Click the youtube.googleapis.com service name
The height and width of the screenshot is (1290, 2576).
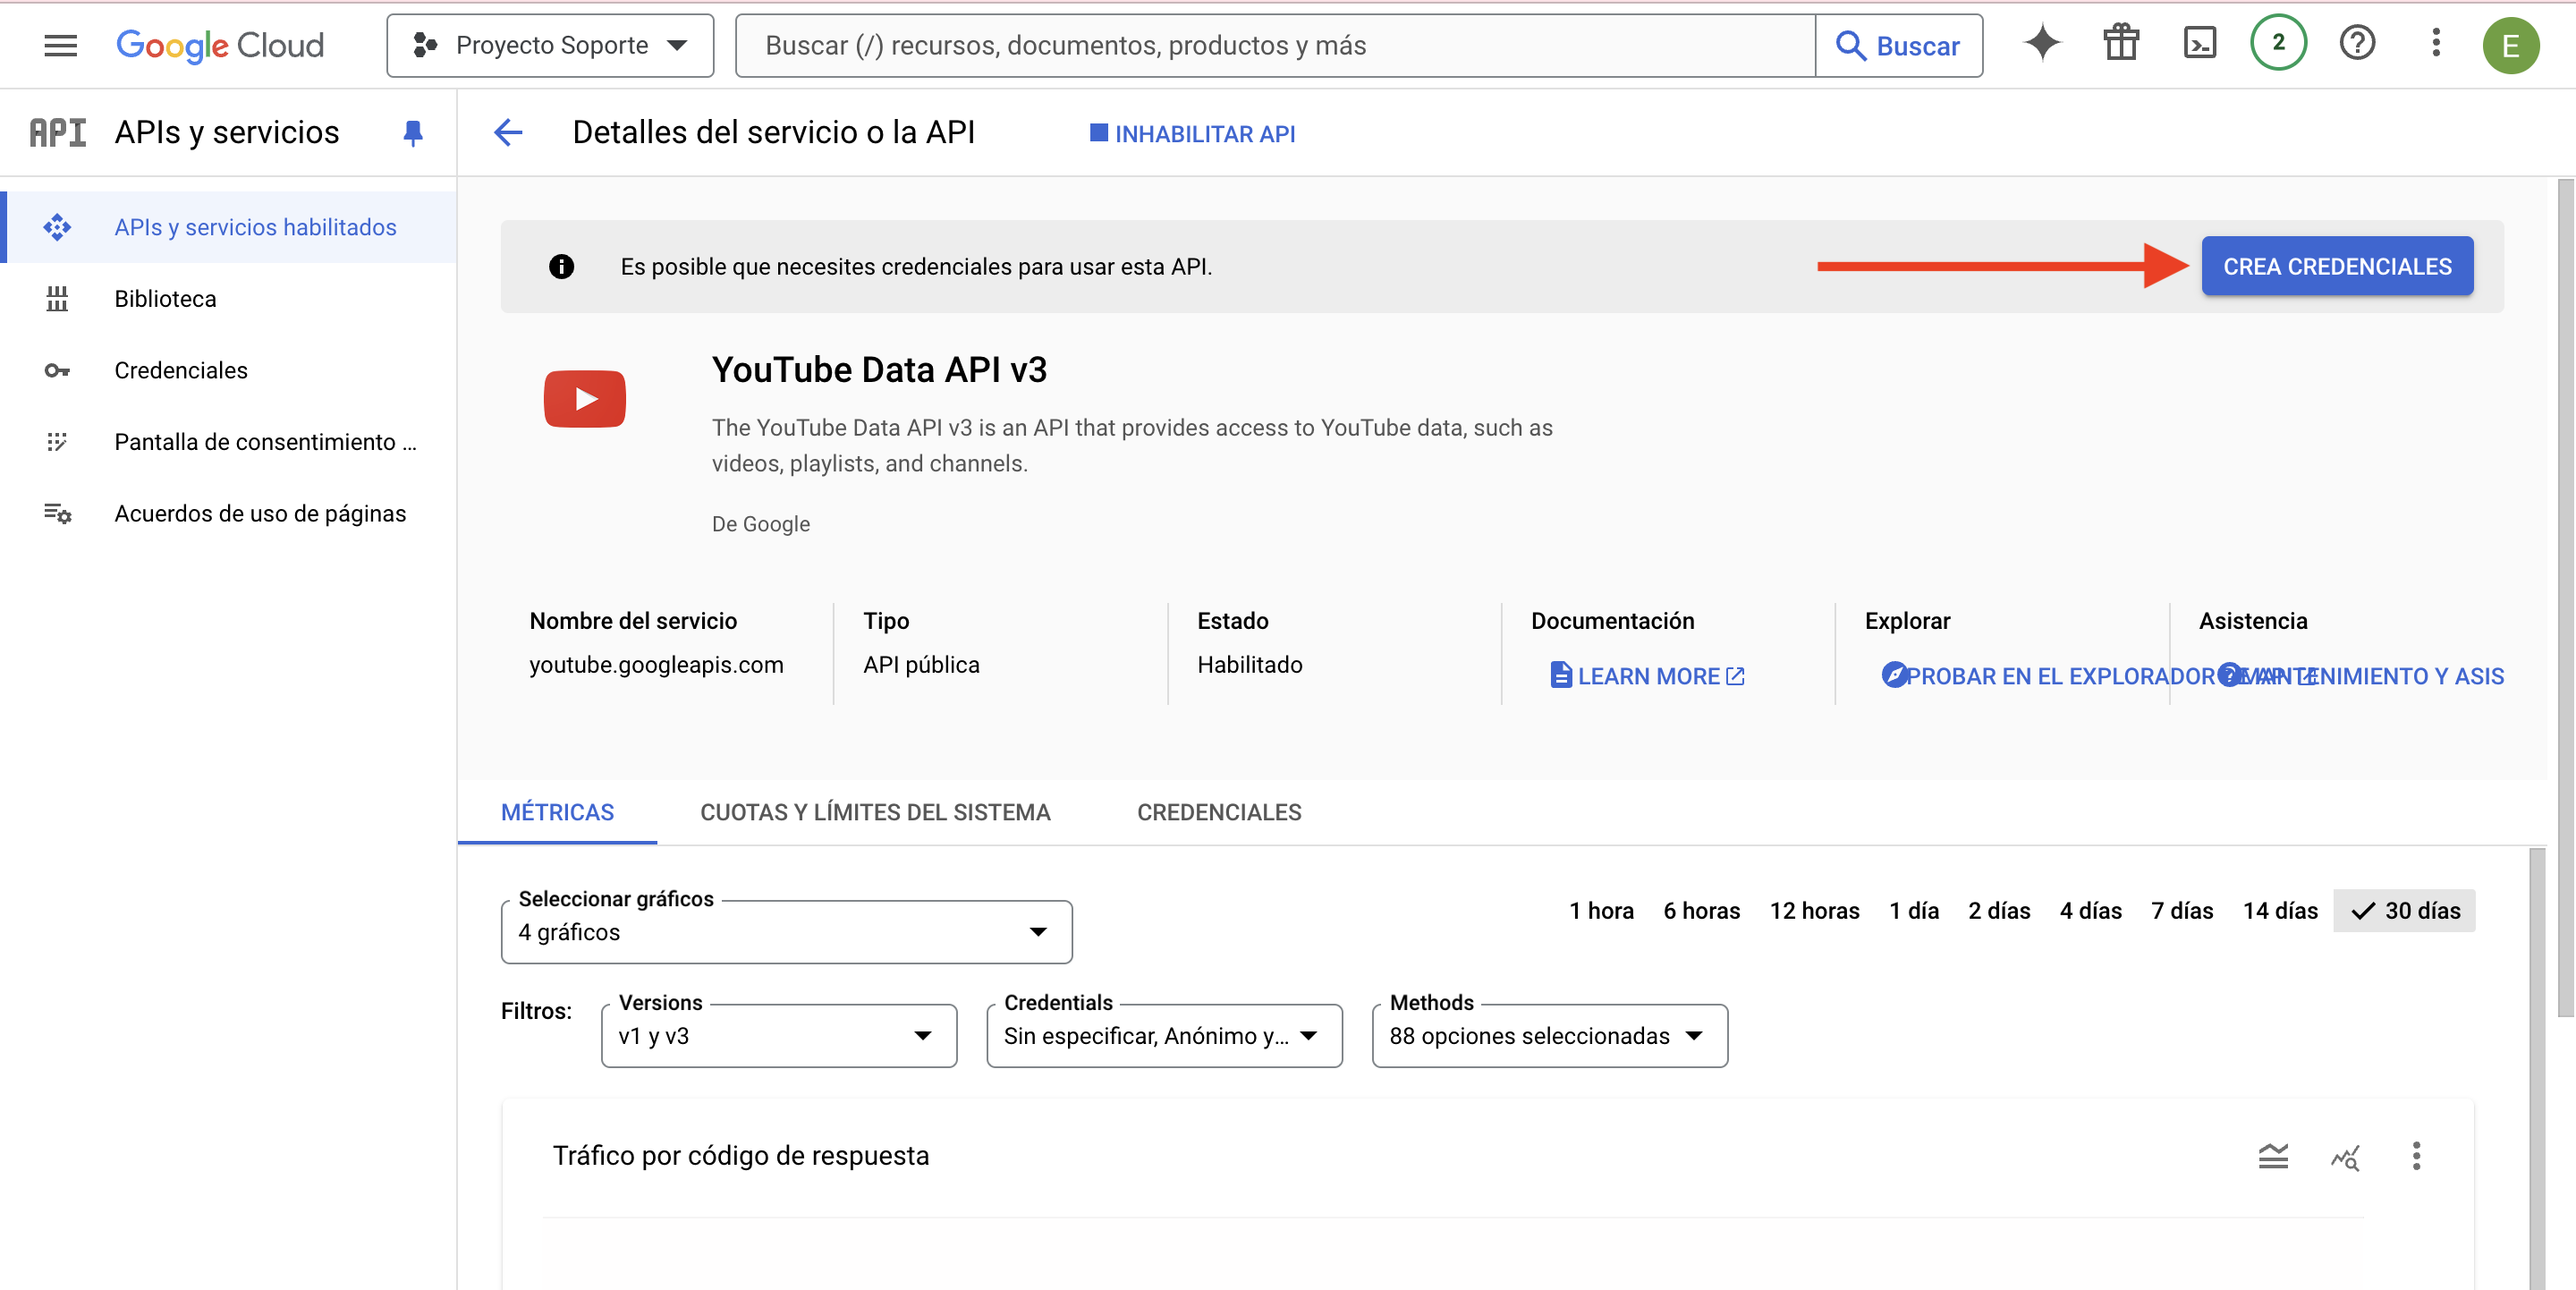(x=656, y=665)
